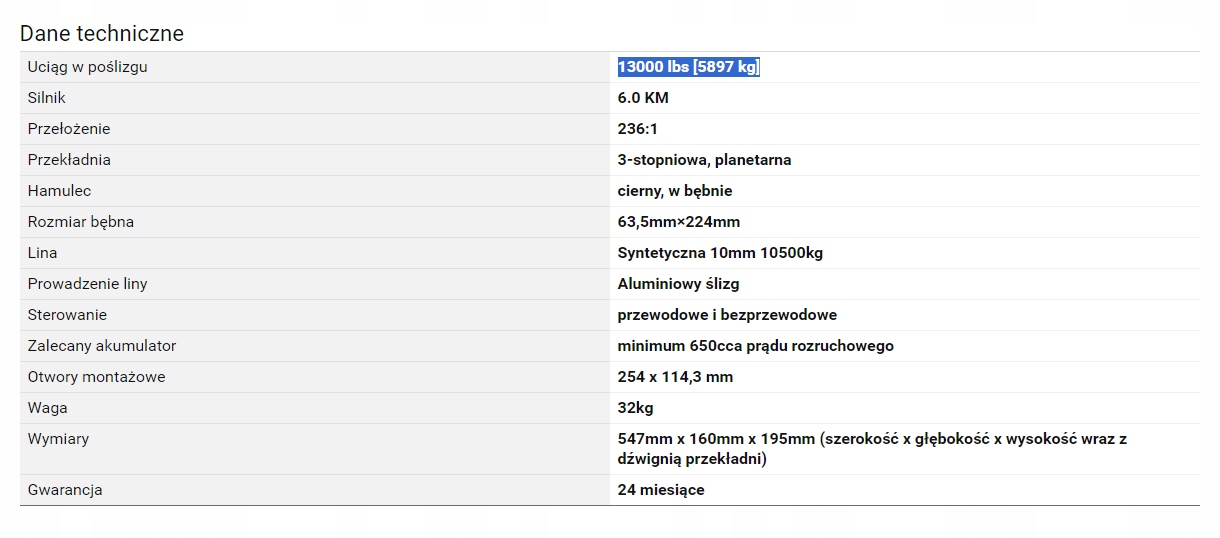This screenshot has width=1220, height=538.
Task: Click the 'Uciąg w poślizgu' row label
Action: pyautogui.click(x=88, y=67)
